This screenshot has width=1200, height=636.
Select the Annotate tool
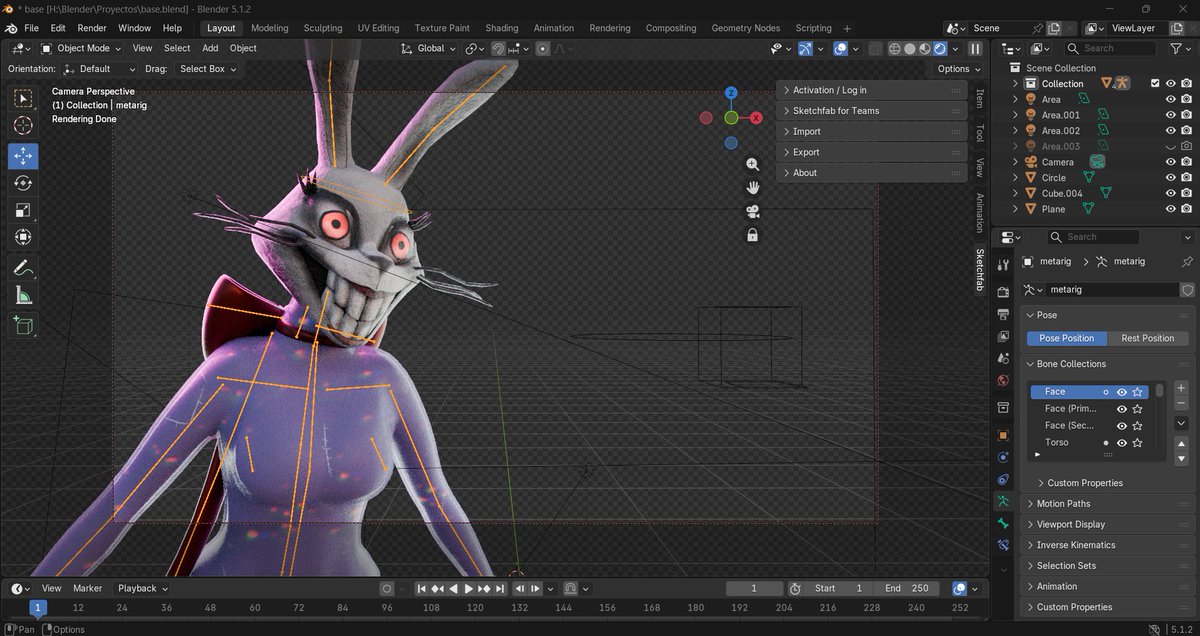tap(23, 268)
